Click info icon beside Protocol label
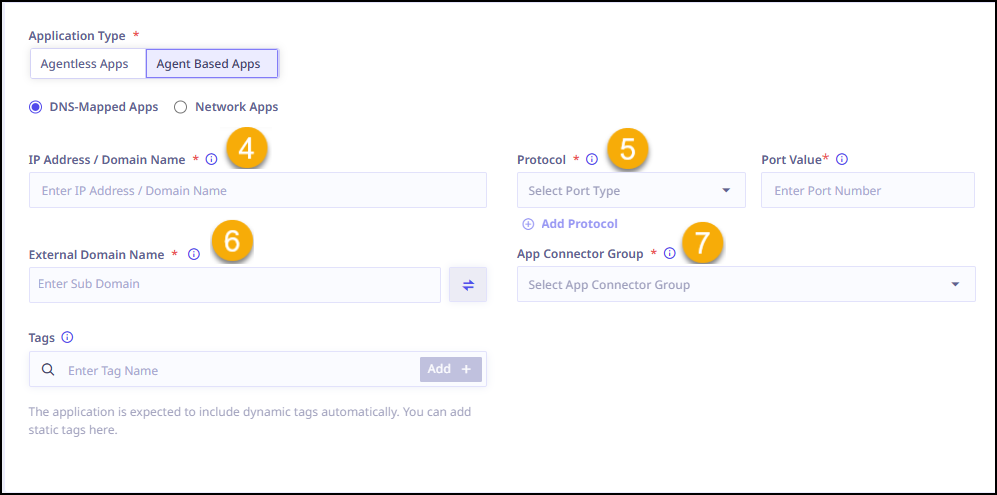997x495 pixels. [x=592, y=159]
